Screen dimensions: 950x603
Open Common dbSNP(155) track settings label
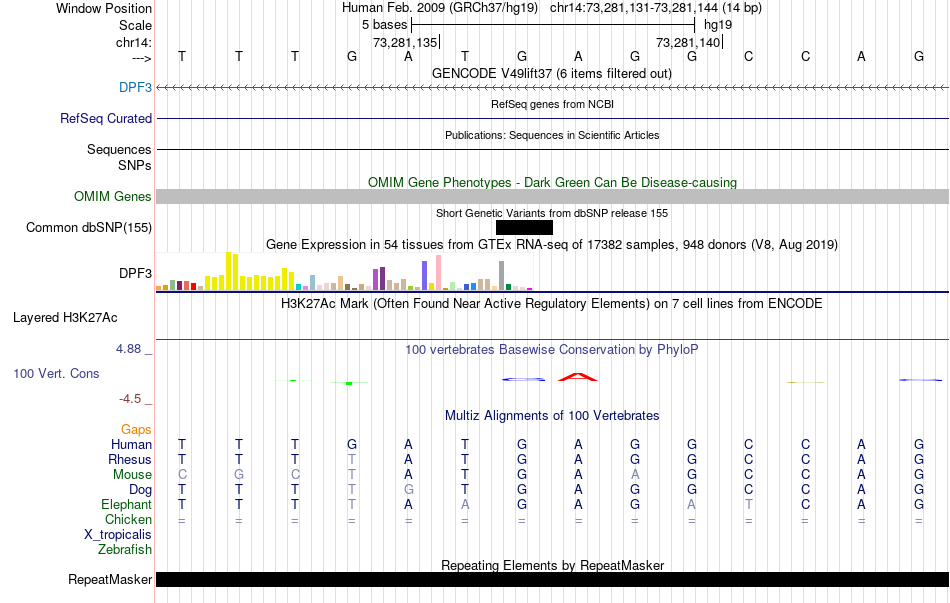point(89,228)
